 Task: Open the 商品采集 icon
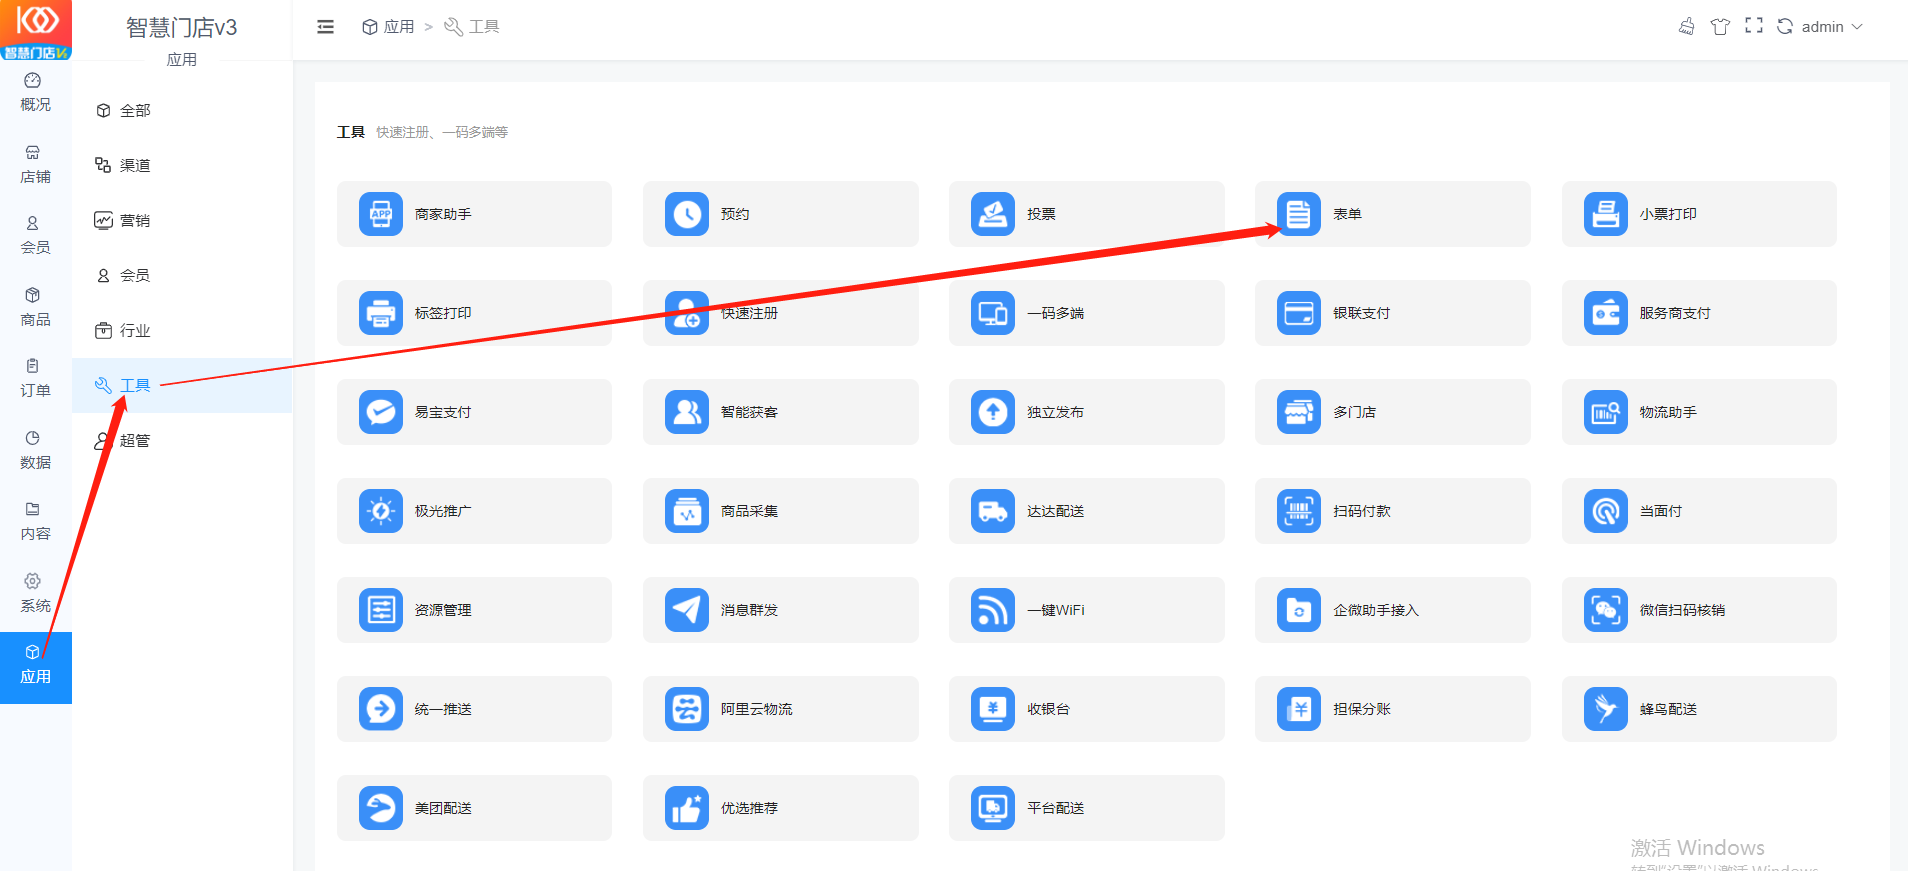[x=687, y=511]
